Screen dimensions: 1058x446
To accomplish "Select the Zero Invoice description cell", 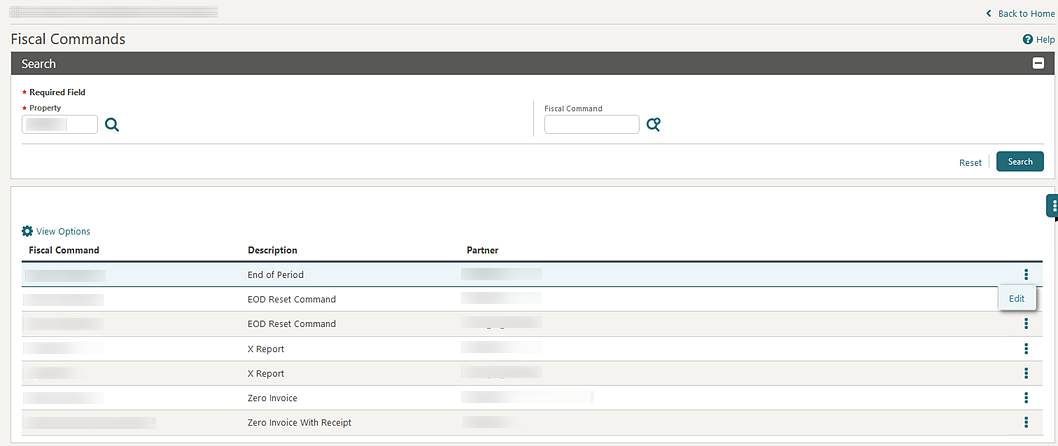I will click(272, 398).
